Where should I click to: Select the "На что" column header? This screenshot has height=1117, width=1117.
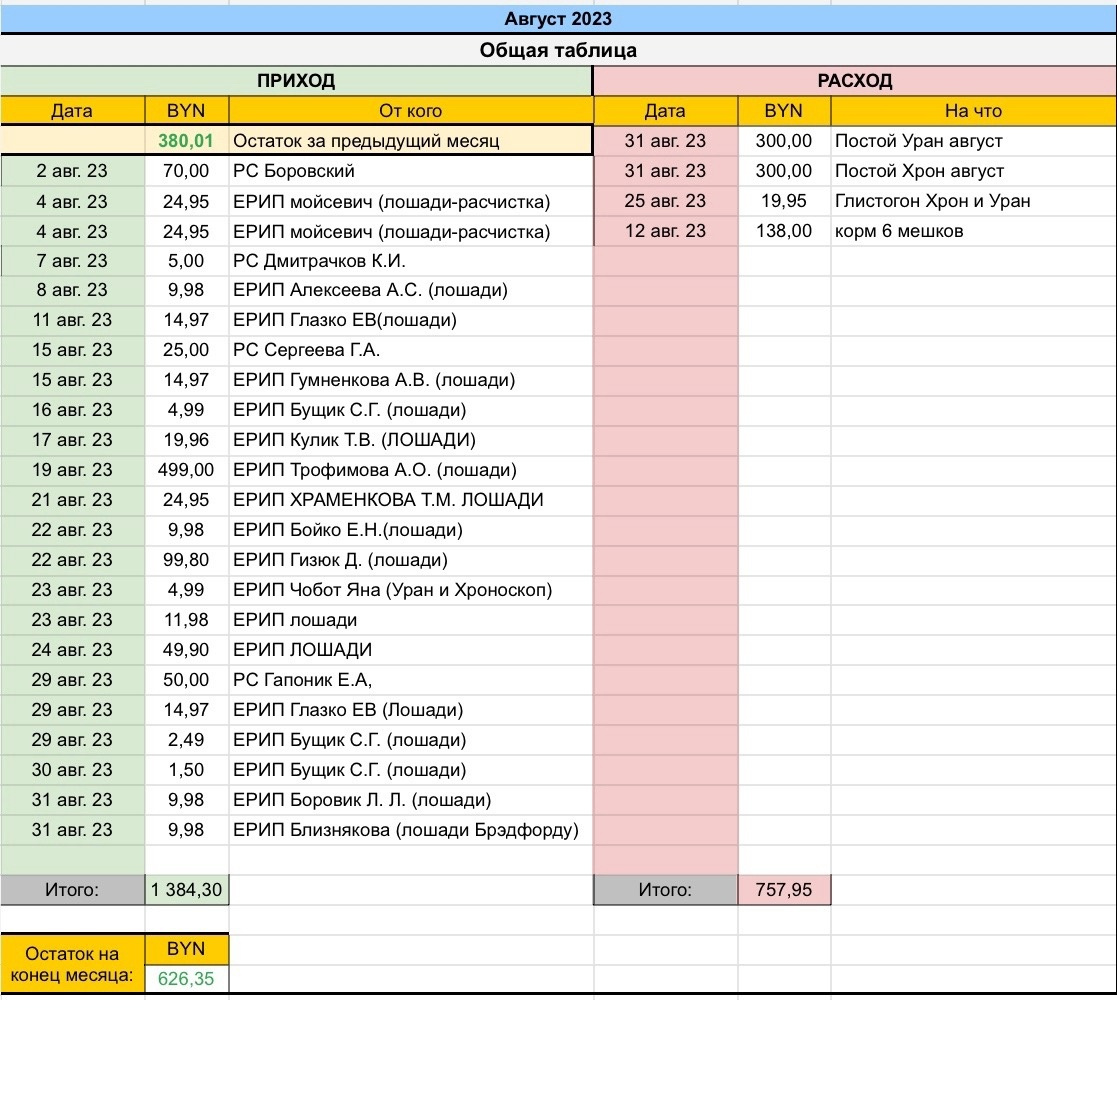tap(972, 111)
